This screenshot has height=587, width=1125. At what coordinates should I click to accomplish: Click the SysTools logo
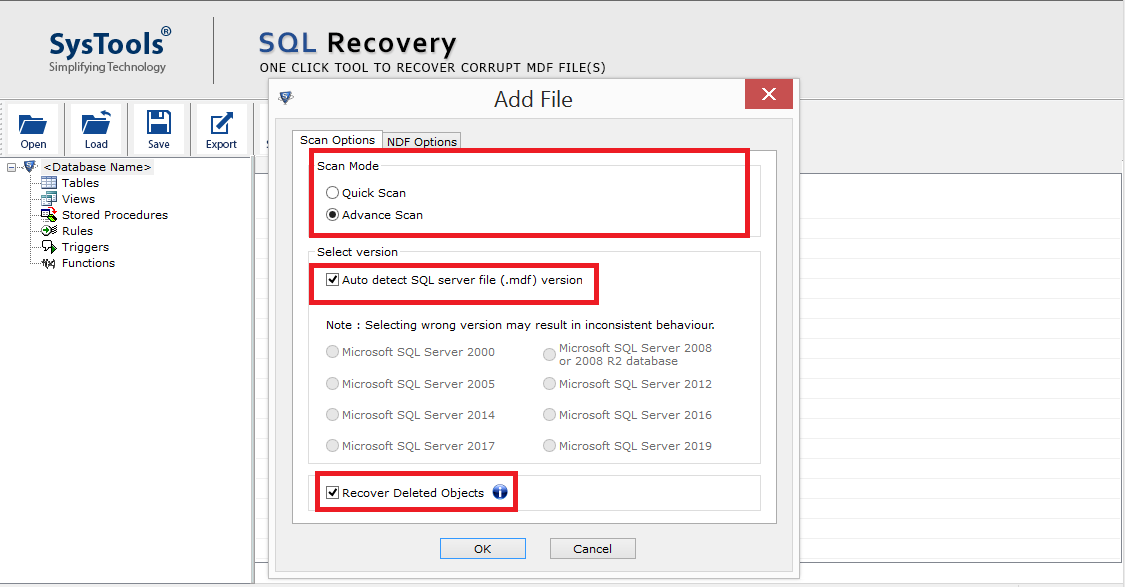(x=110, y=50)
